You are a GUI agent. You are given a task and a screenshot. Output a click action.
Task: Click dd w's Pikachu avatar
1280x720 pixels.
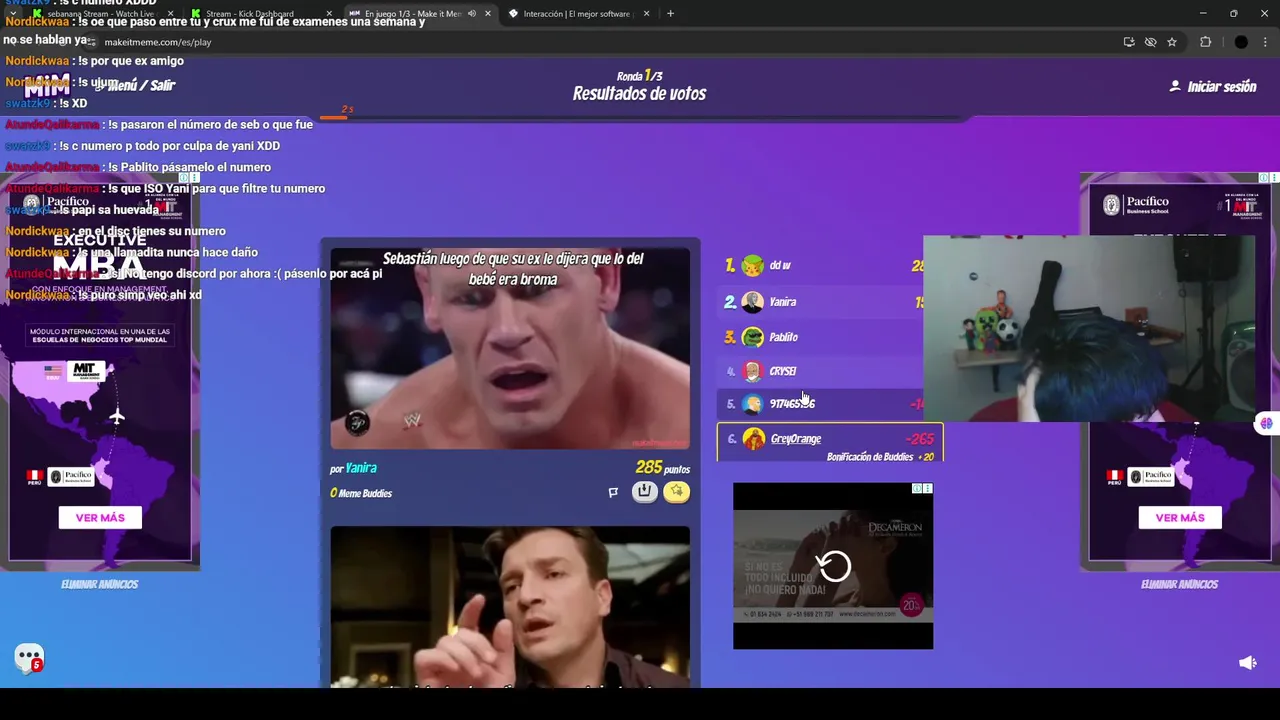(753, 266)
